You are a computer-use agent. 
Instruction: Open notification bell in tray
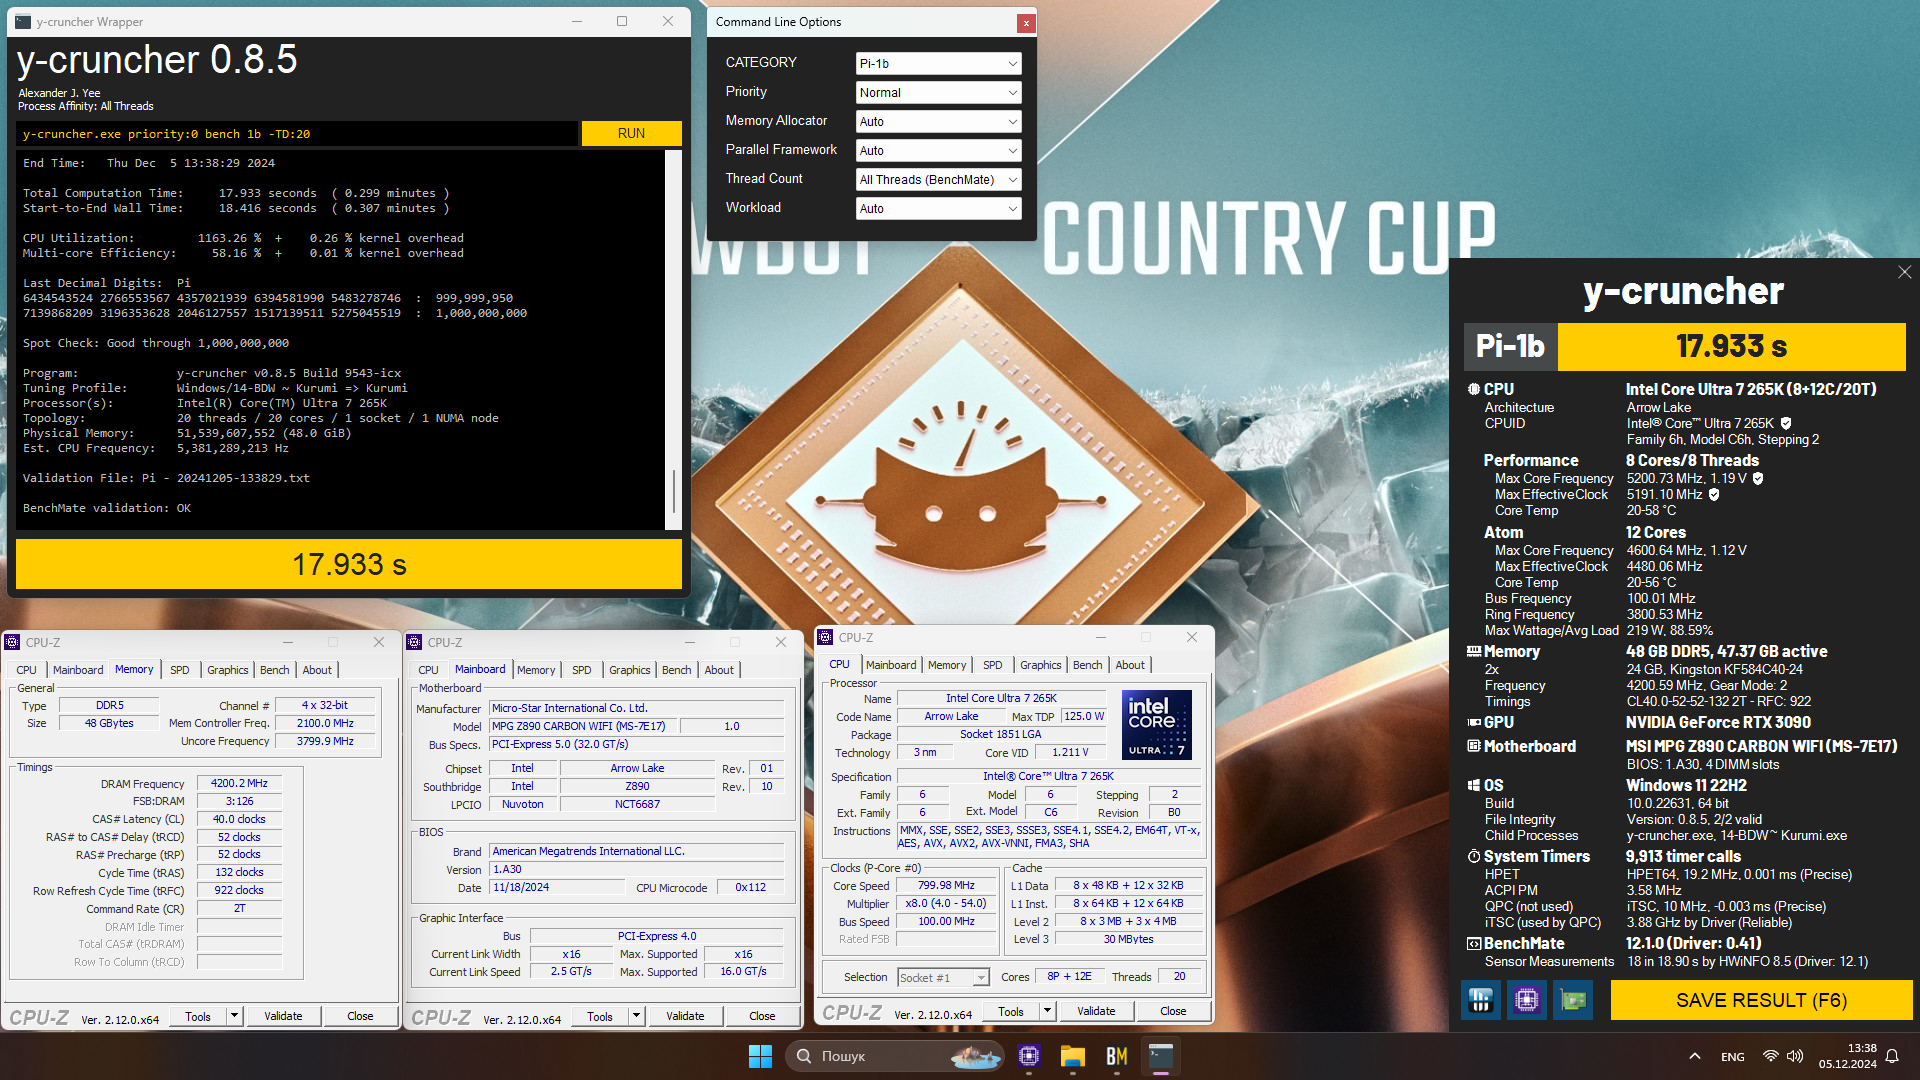coord(1892,1056)
